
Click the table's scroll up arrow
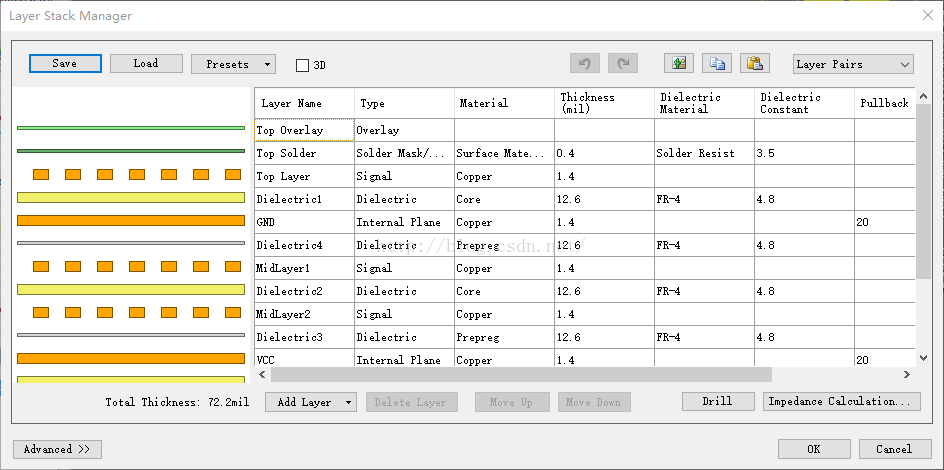click(x=924, y=95)
